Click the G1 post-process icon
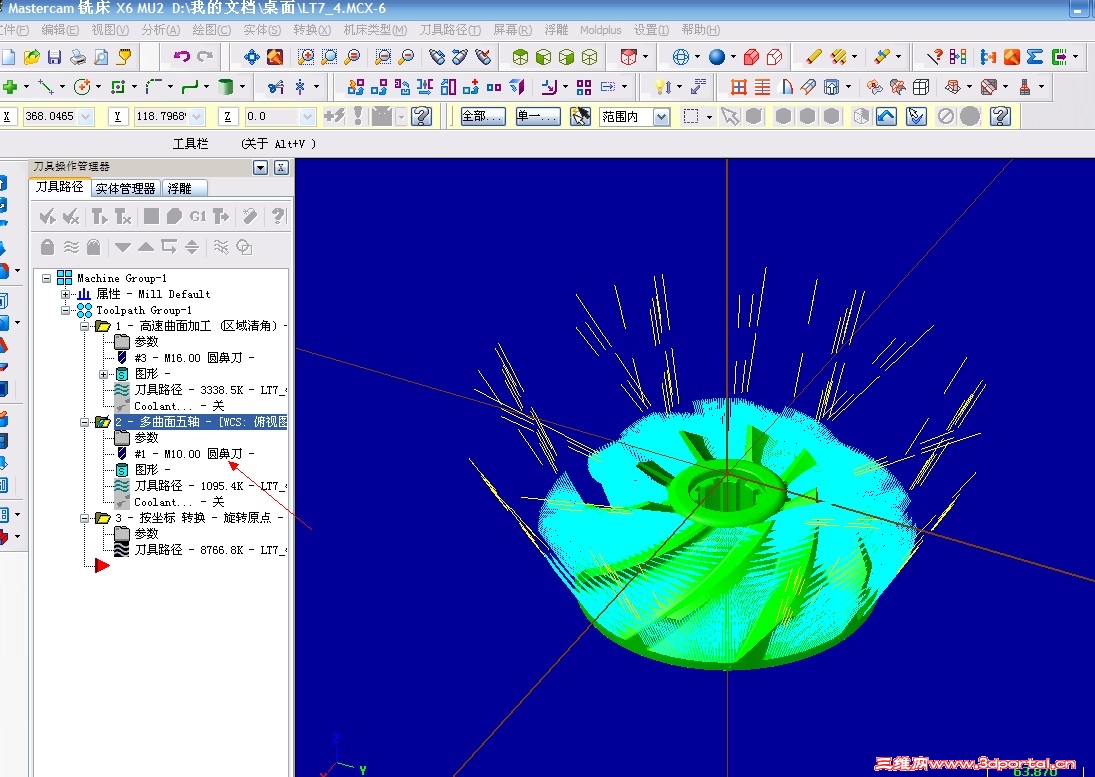This screenshot has height=777, width=1095. [198, 216]
